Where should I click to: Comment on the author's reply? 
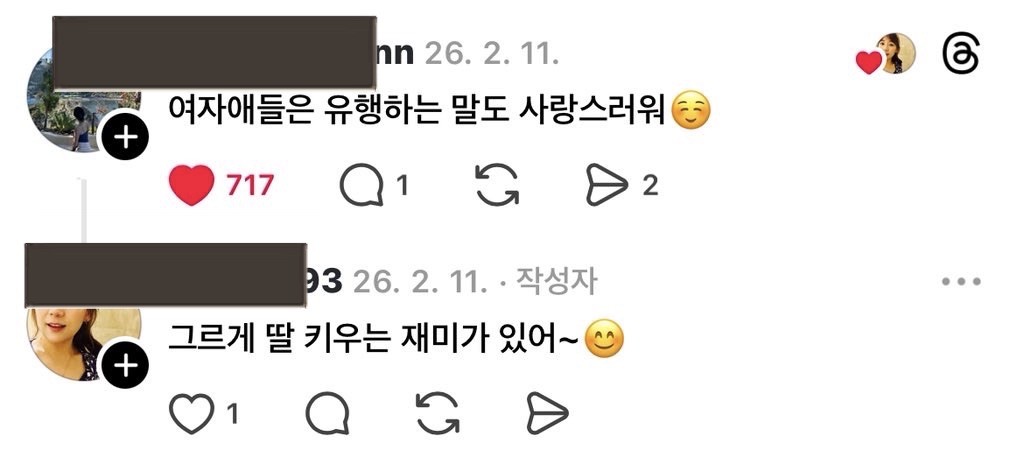327,413
